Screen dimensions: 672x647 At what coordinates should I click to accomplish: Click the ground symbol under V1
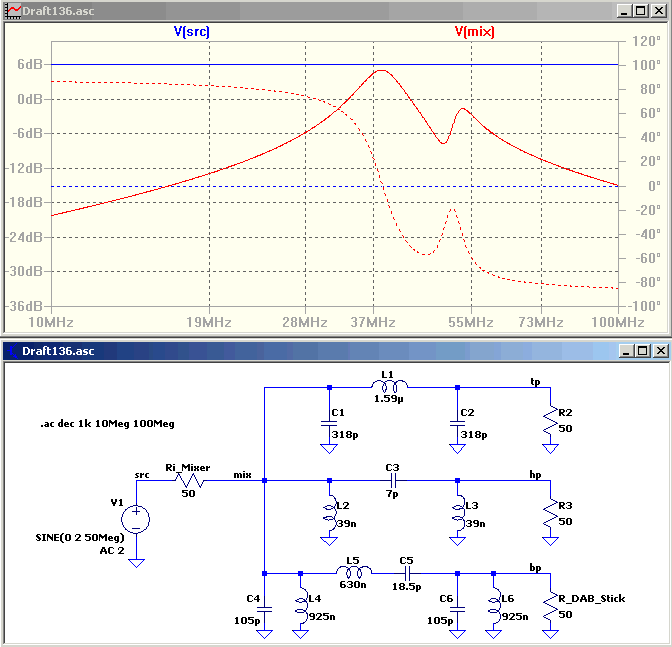(x=136, y=563)
